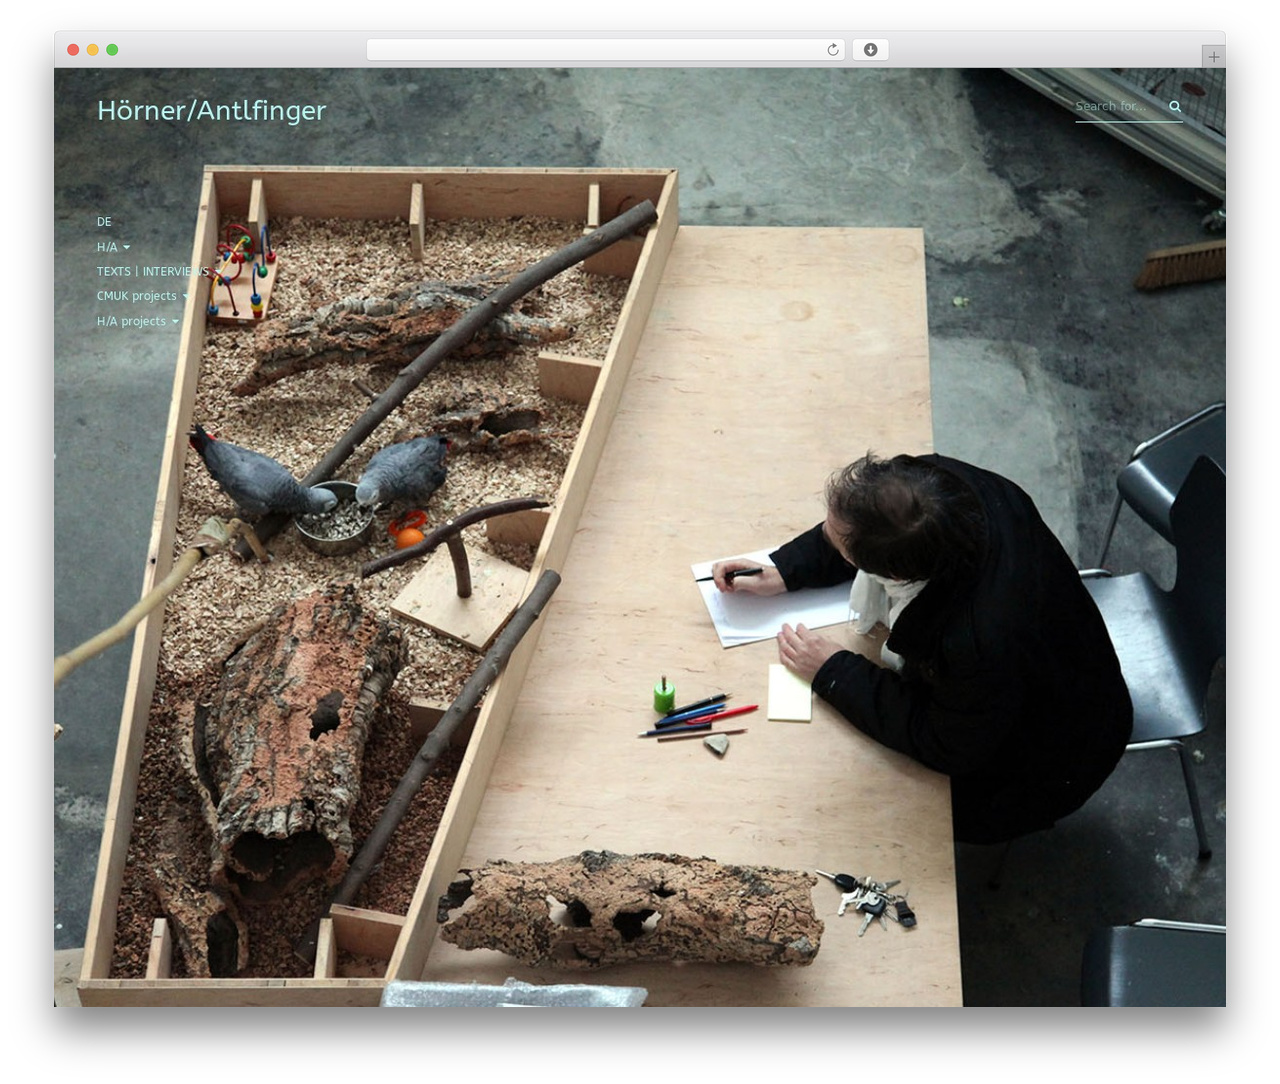
Task: Click the grey parrots in the photo
Action: point(320,475)
